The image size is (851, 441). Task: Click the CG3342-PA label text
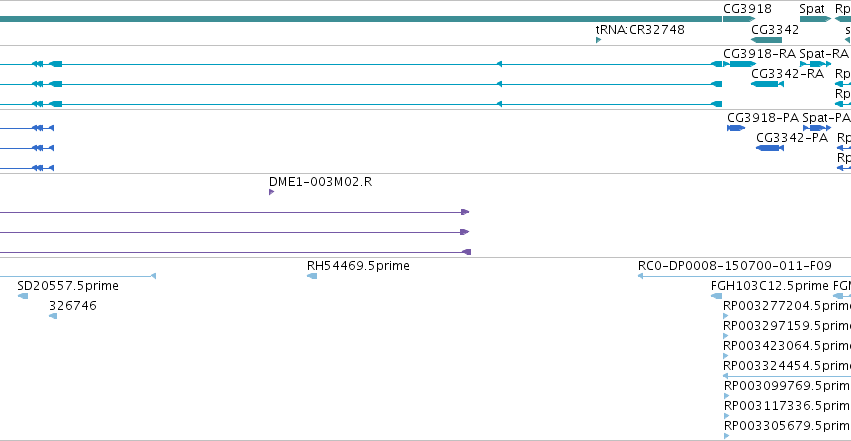coord(792,138)
